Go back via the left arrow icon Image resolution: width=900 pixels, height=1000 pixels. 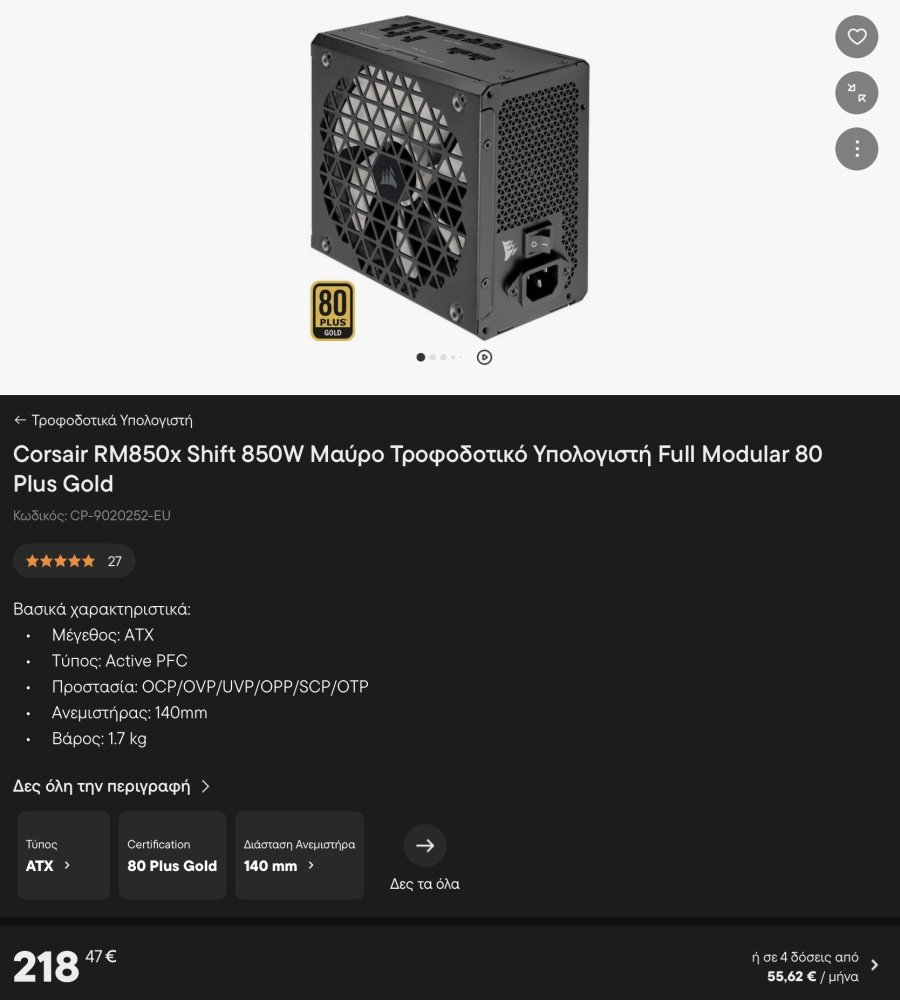point(20,420)
